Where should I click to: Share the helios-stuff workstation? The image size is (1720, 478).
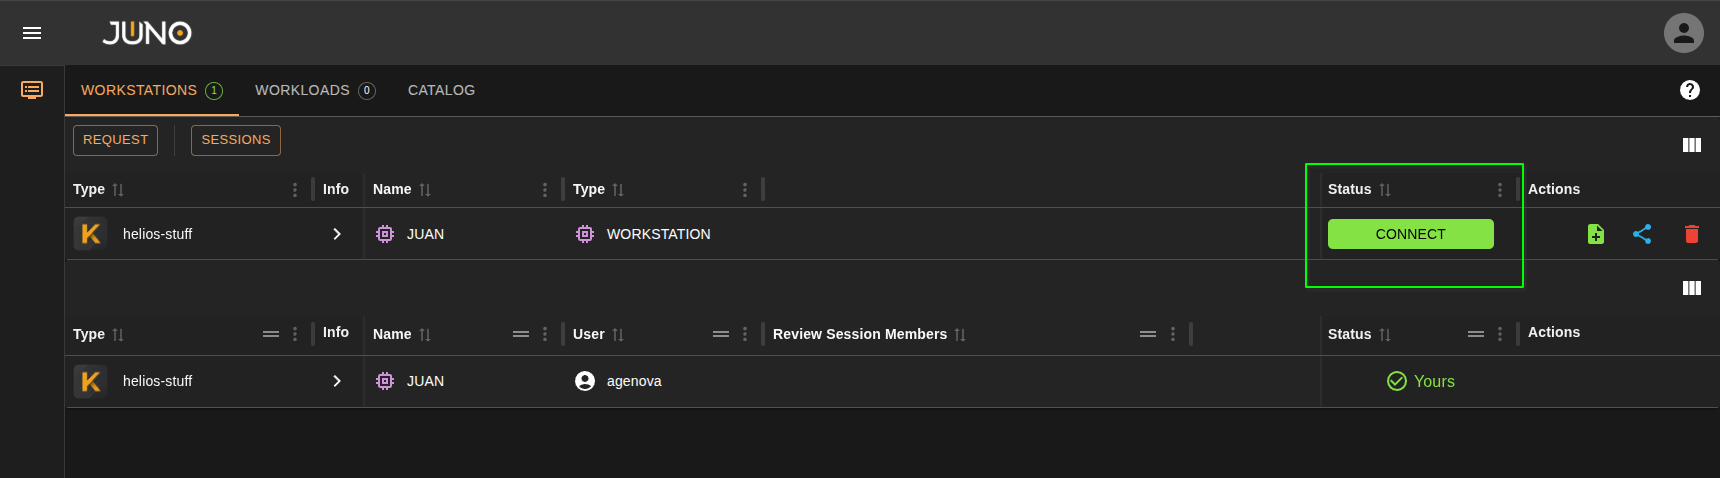pos(1641,234)
